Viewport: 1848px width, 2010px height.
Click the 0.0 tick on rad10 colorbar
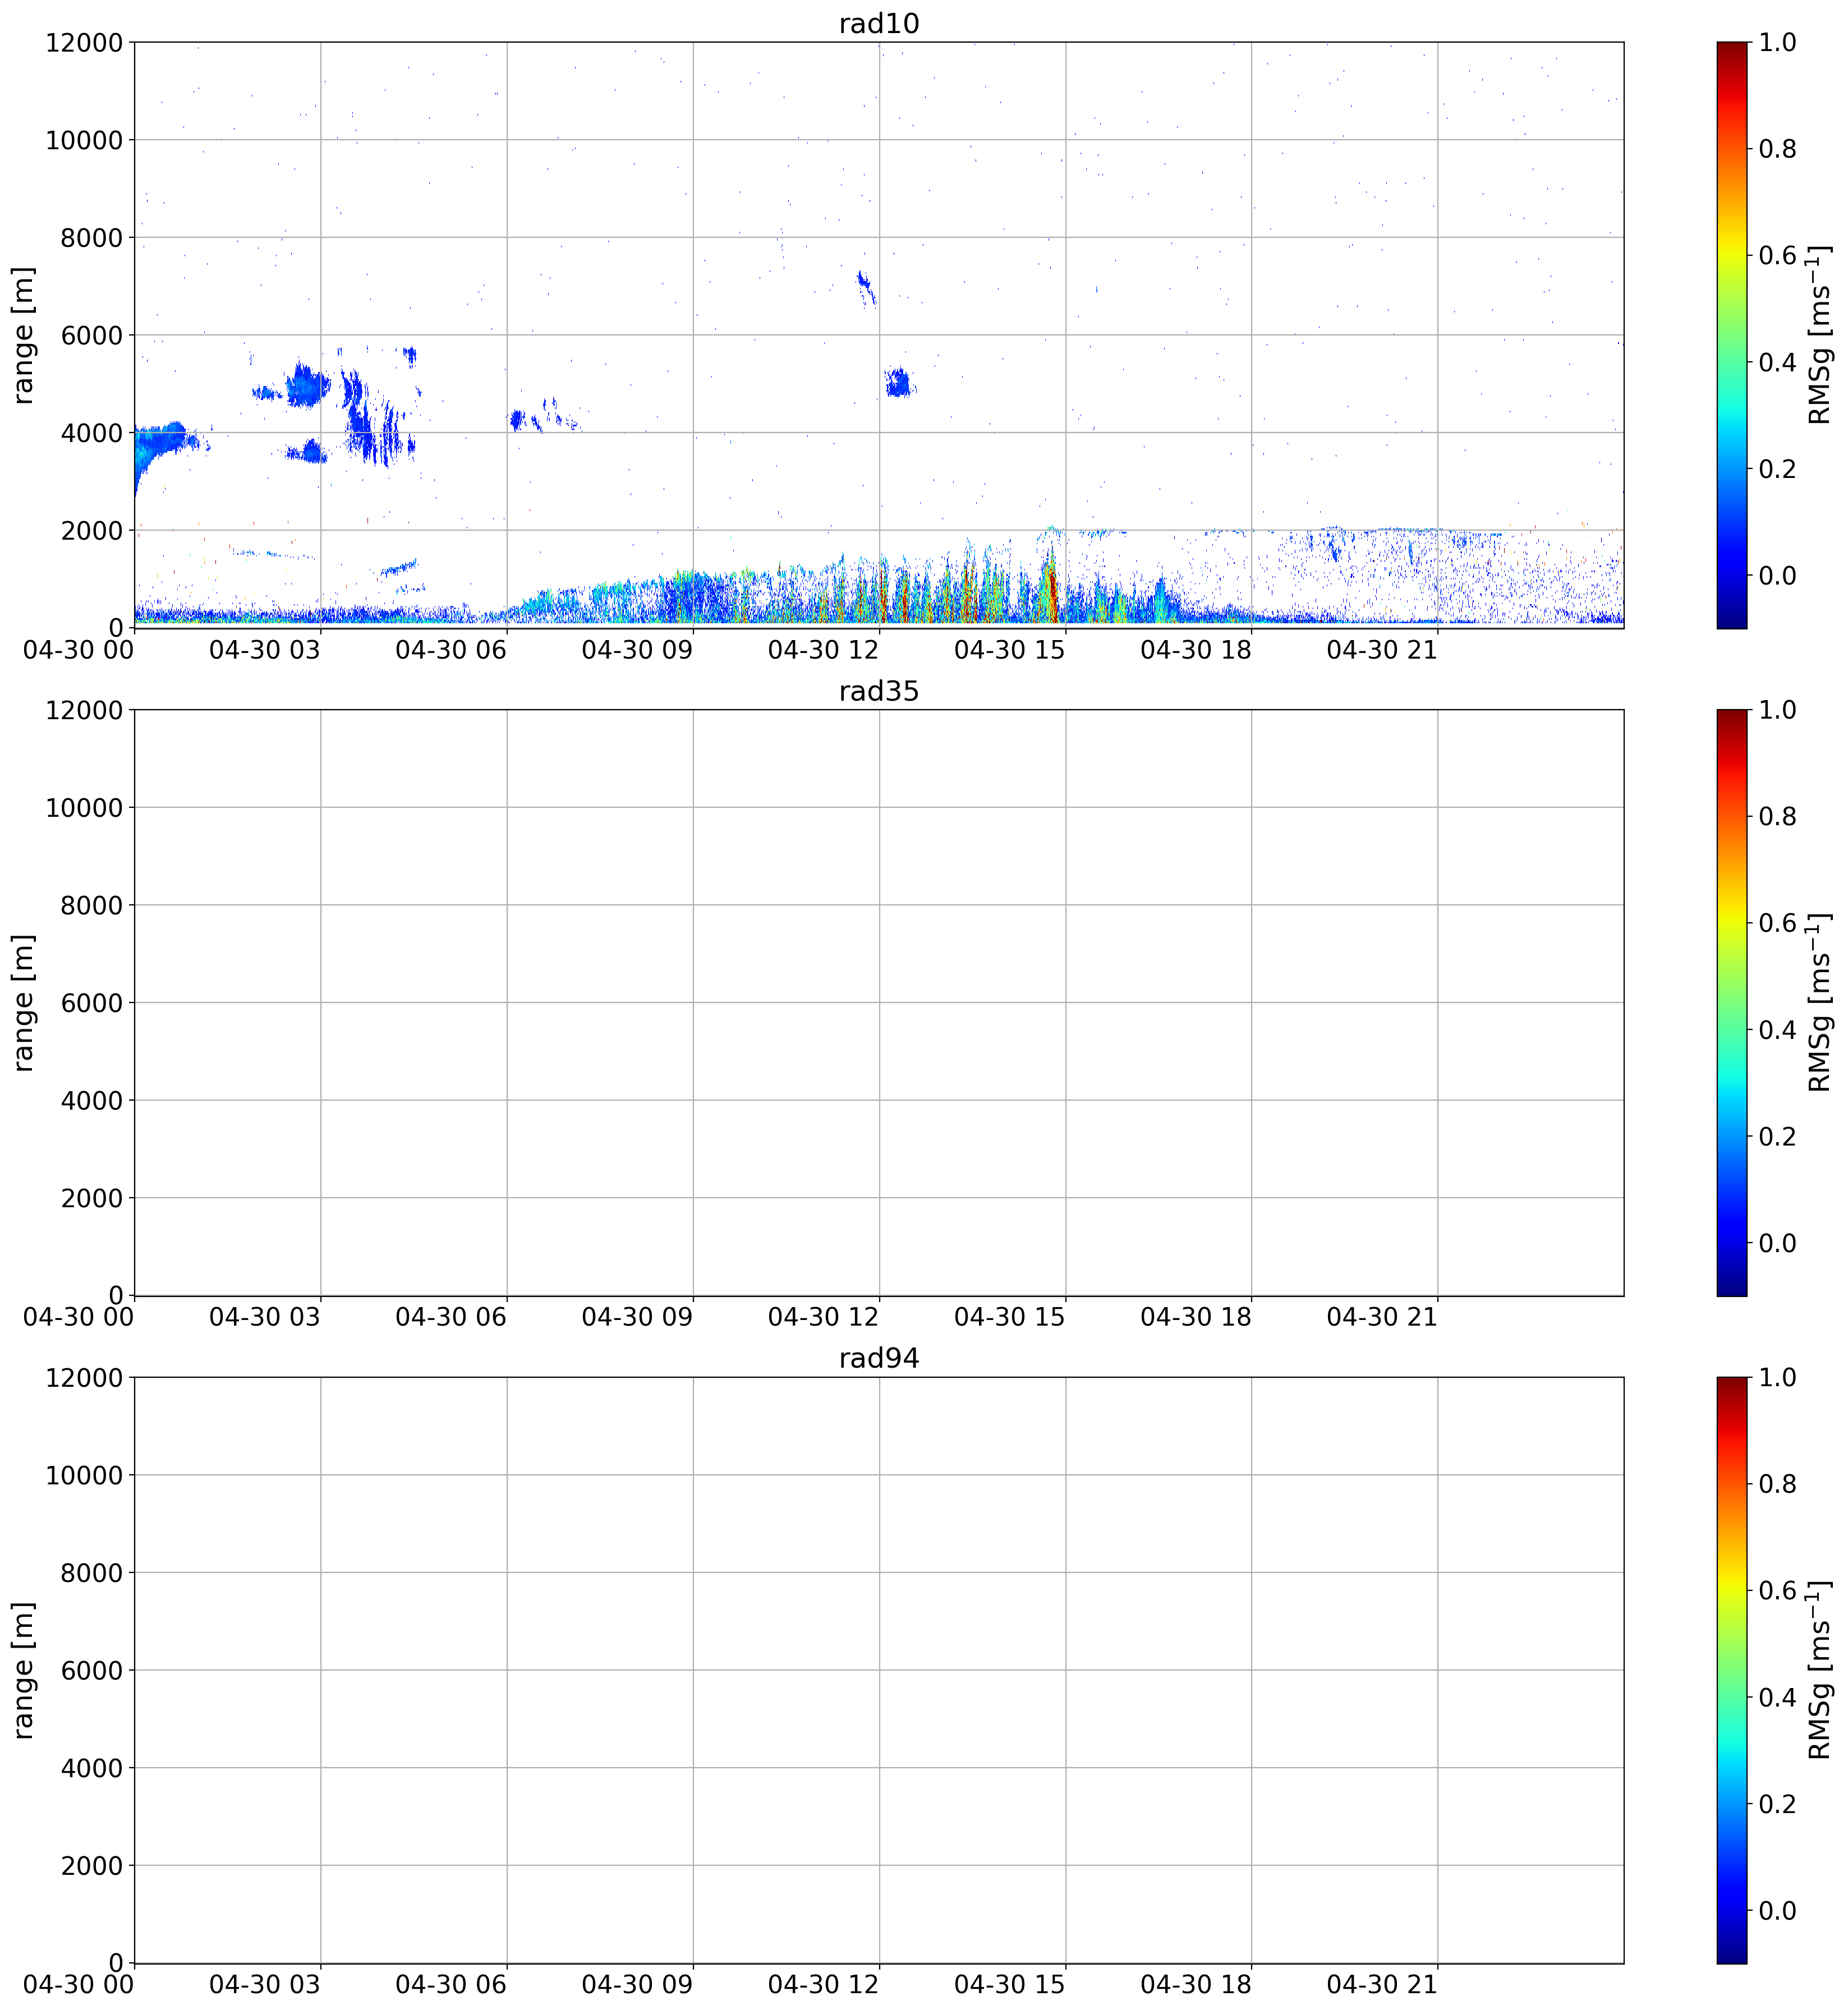(1777, 576)
